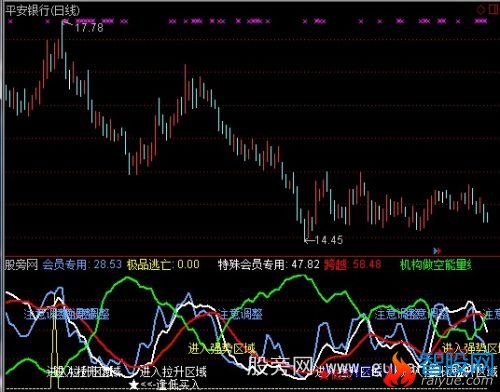
Task: Click the yellow 进入强势区域 annotation under mid 注意调整
Action: 222,349
